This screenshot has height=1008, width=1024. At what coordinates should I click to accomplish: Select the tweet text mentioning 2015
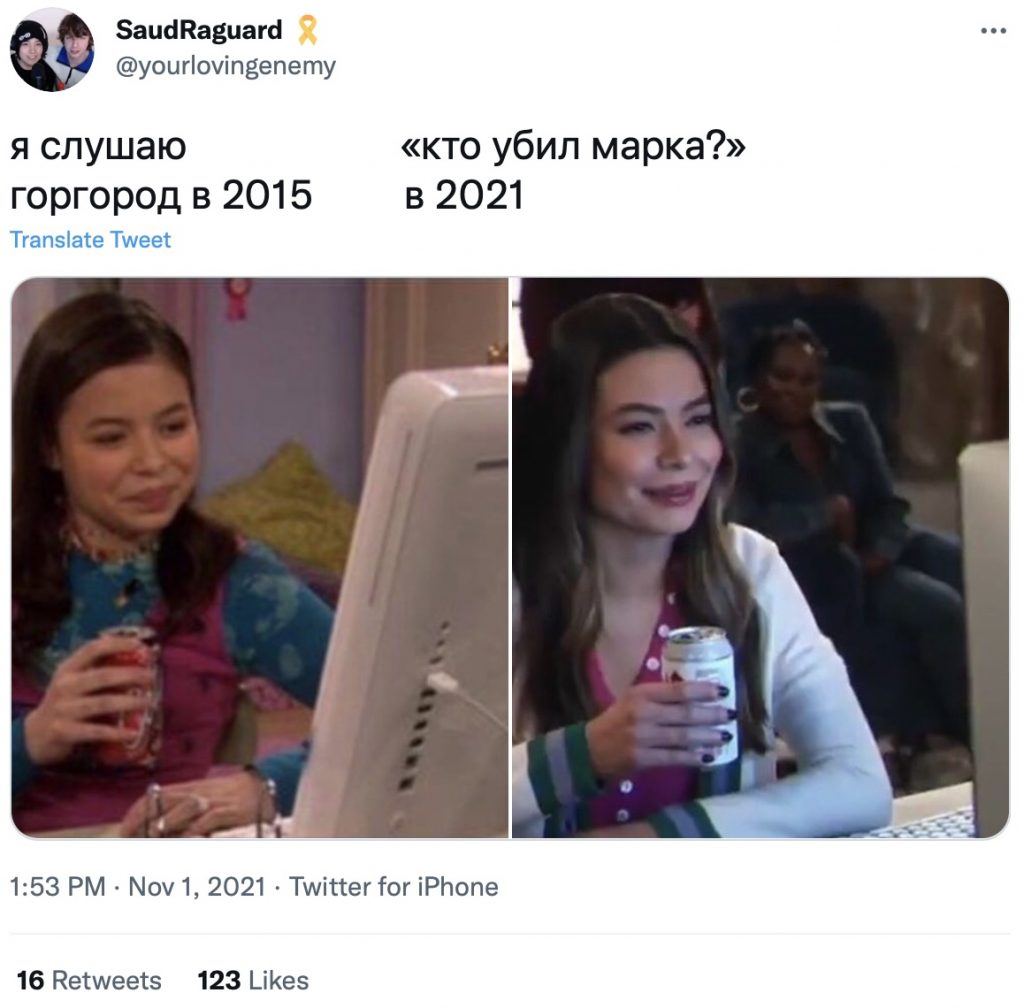[x=161, y=171]
